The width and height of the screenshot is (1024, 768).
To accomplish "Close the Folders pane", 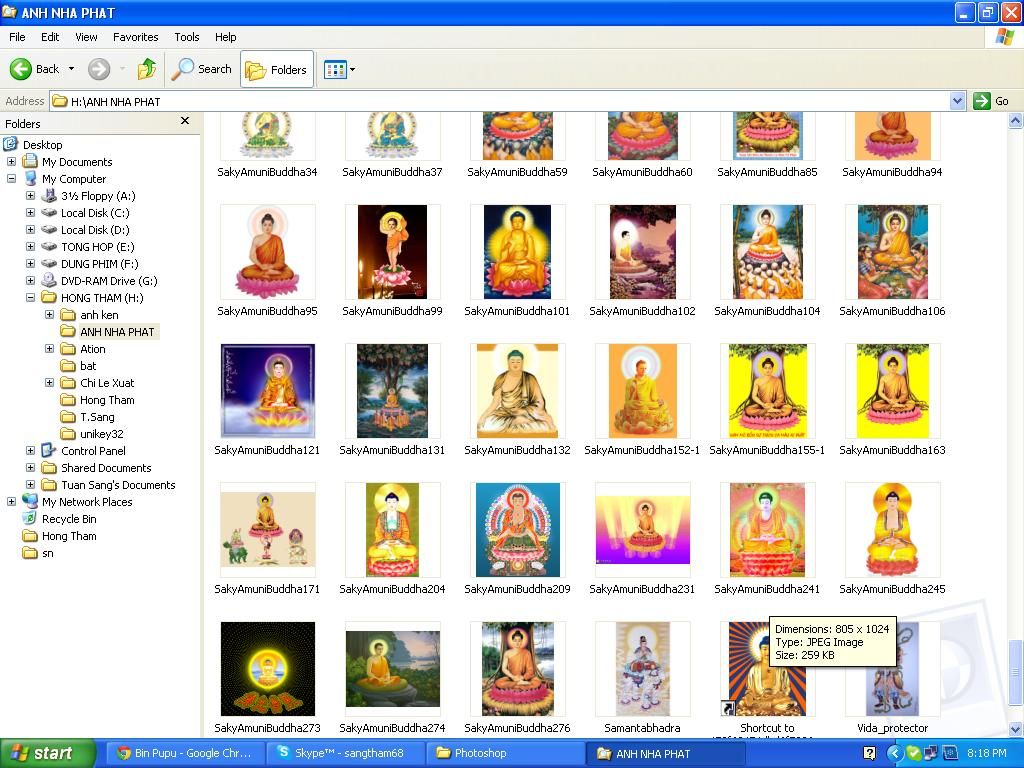I will (185, 121).
